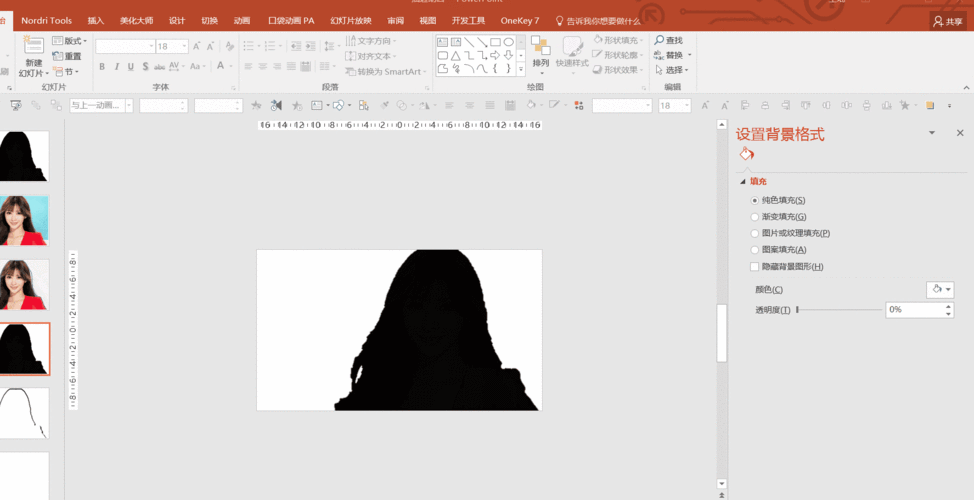Screen dimensions: 974x500
Task: Open the Quick Styles (快速样式) icon
Action: coord(572,48)
